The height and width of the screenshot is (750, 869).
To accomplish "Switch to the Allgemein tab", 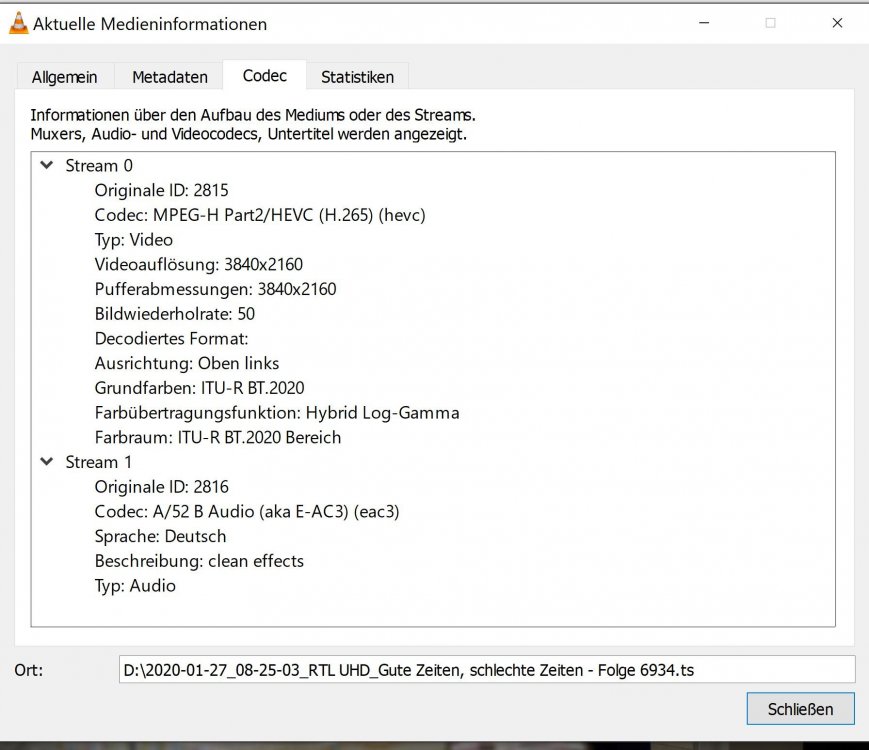I will coord(65,76).
